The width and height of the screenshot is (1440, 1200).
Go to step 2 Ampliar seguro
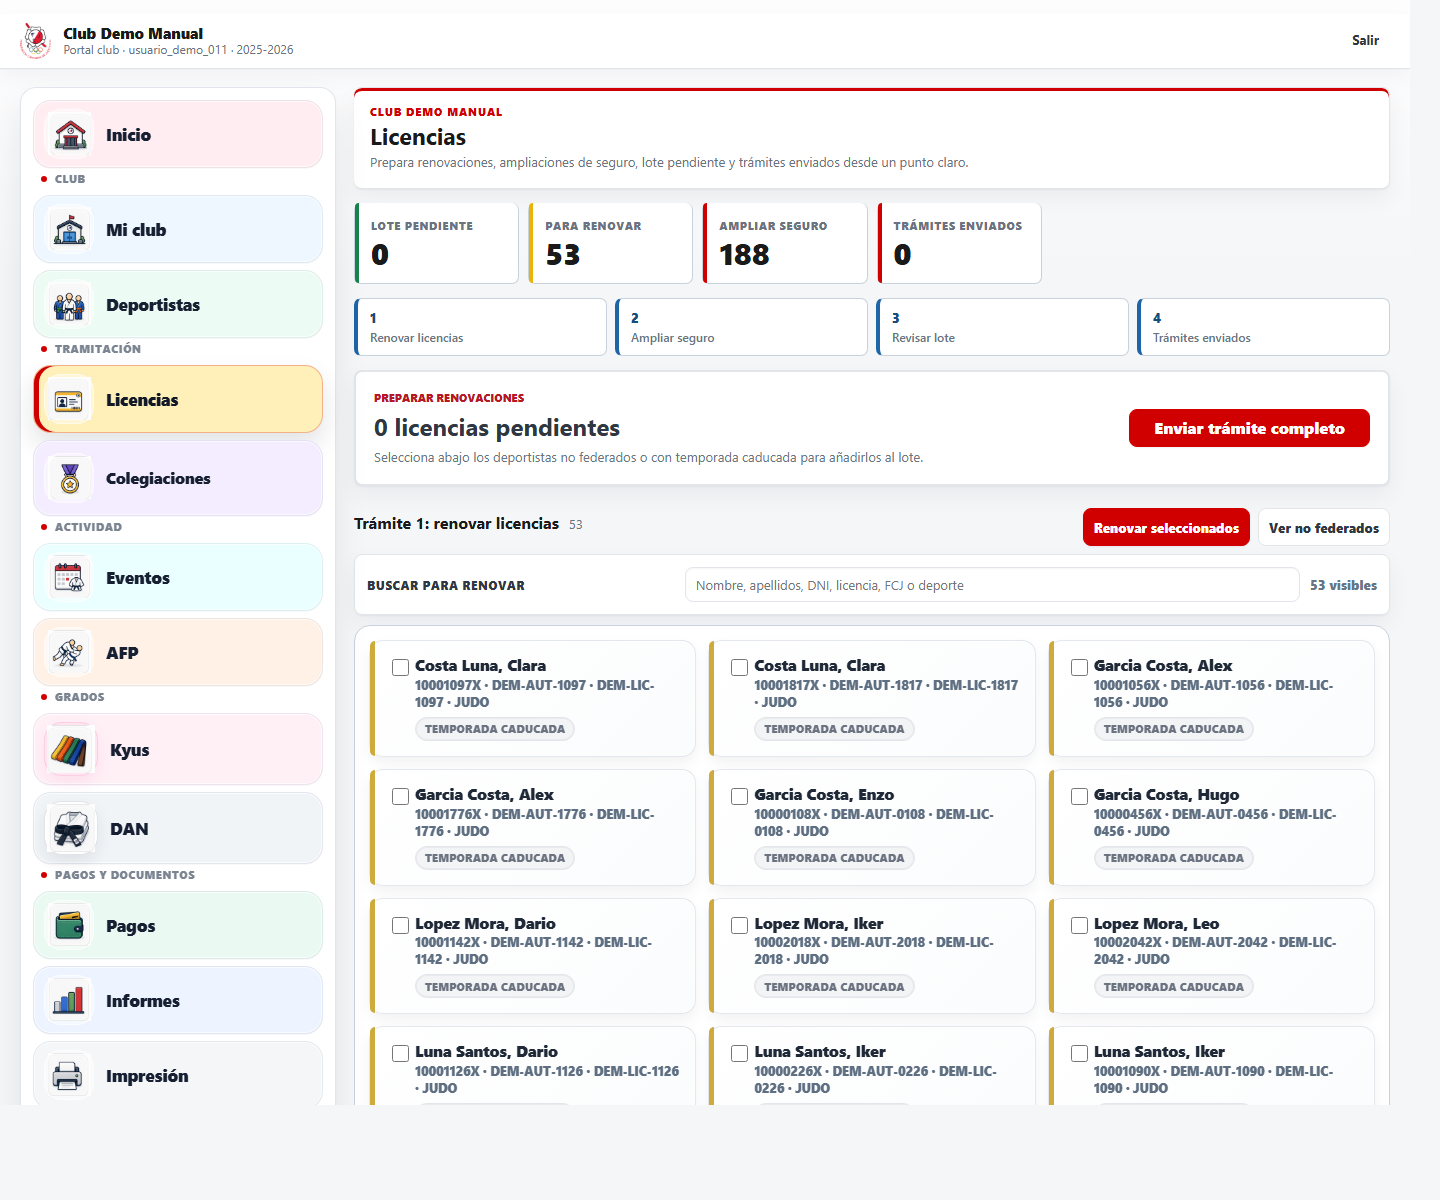point(742,327)
